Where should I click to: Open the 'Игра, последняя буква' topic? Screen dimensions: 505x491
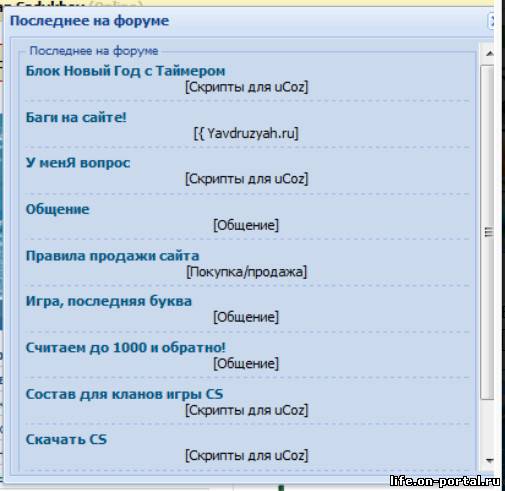click(x=109, y=301)
